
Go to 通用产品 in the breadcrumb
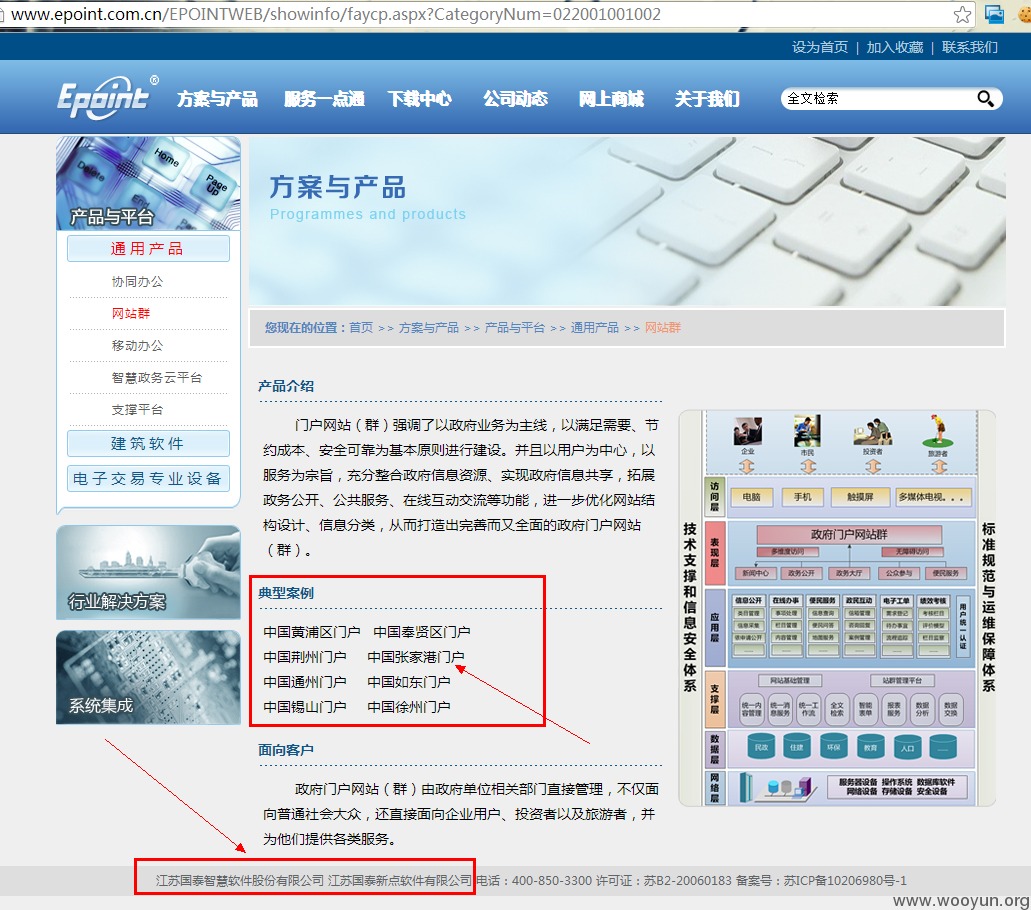pyautogui.click(x=594, y=327)
